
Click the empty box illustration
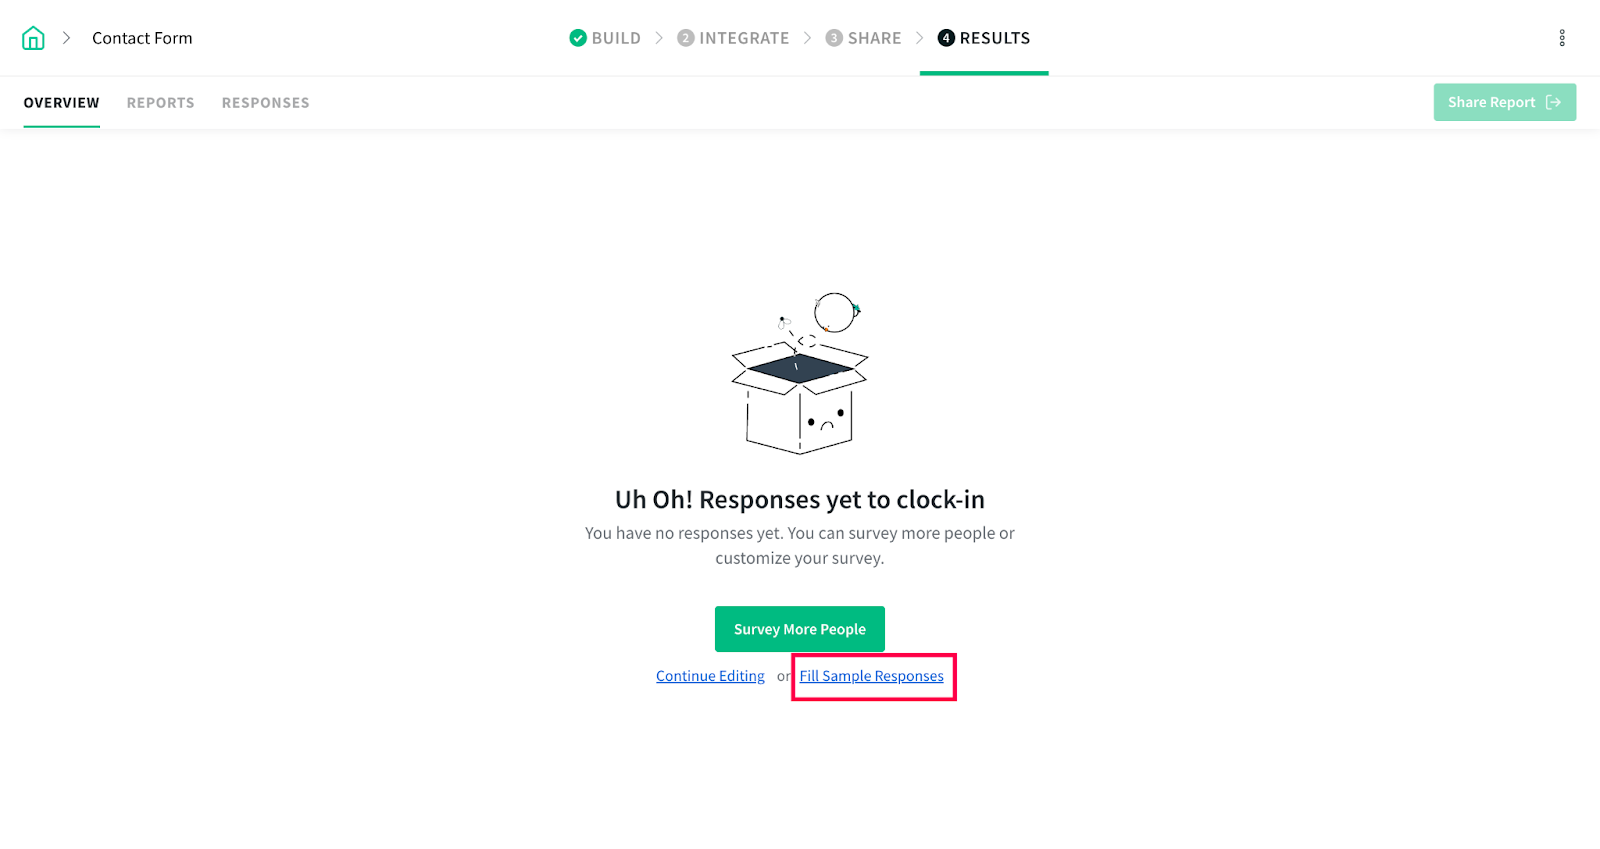tap(800, 373)
